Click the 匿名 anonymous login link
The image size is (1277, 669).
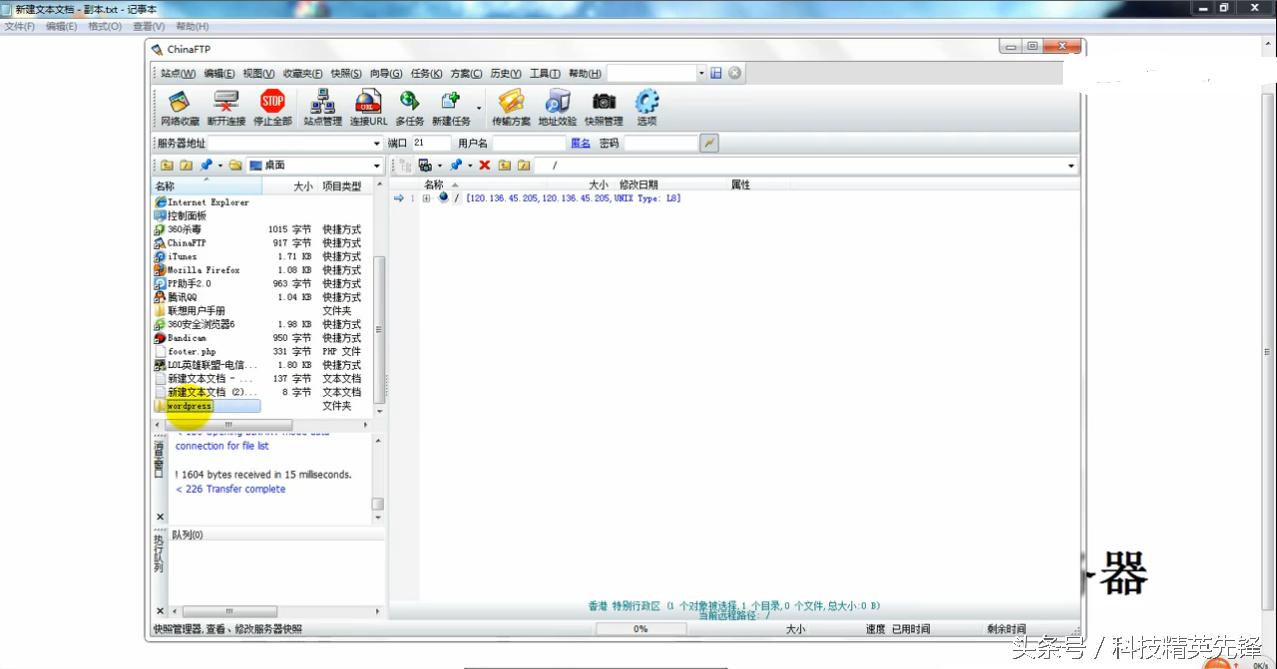click(580, 143)
